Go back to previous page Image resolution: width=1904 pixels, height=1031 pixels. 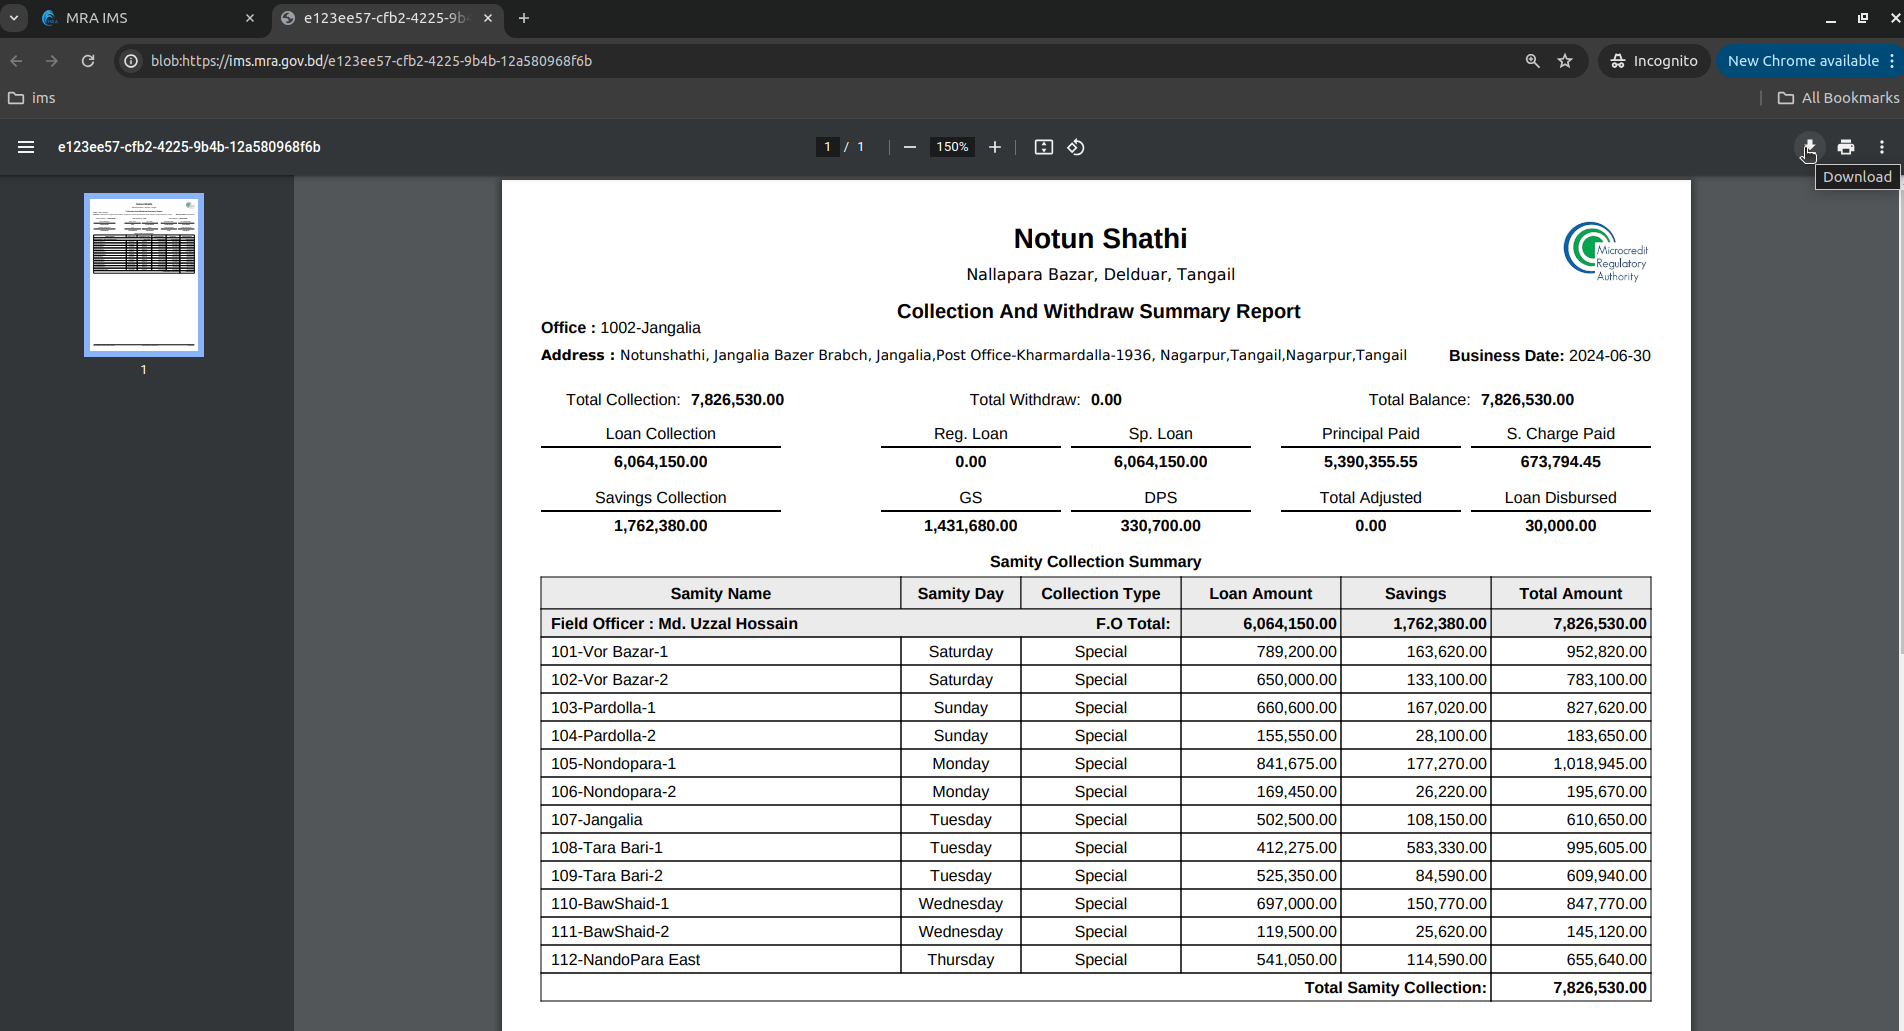click(17, 61)
